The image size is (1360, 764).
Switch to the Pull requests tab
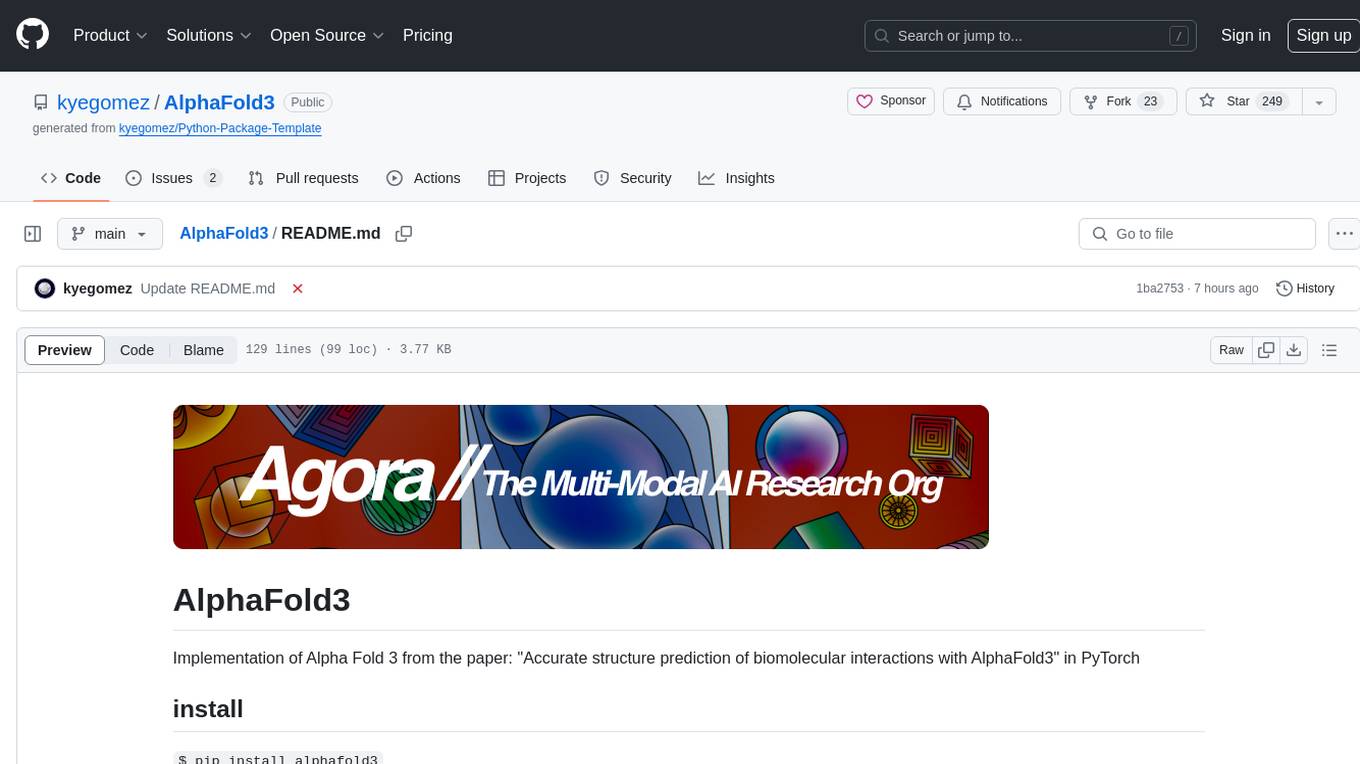coord(303,178)
